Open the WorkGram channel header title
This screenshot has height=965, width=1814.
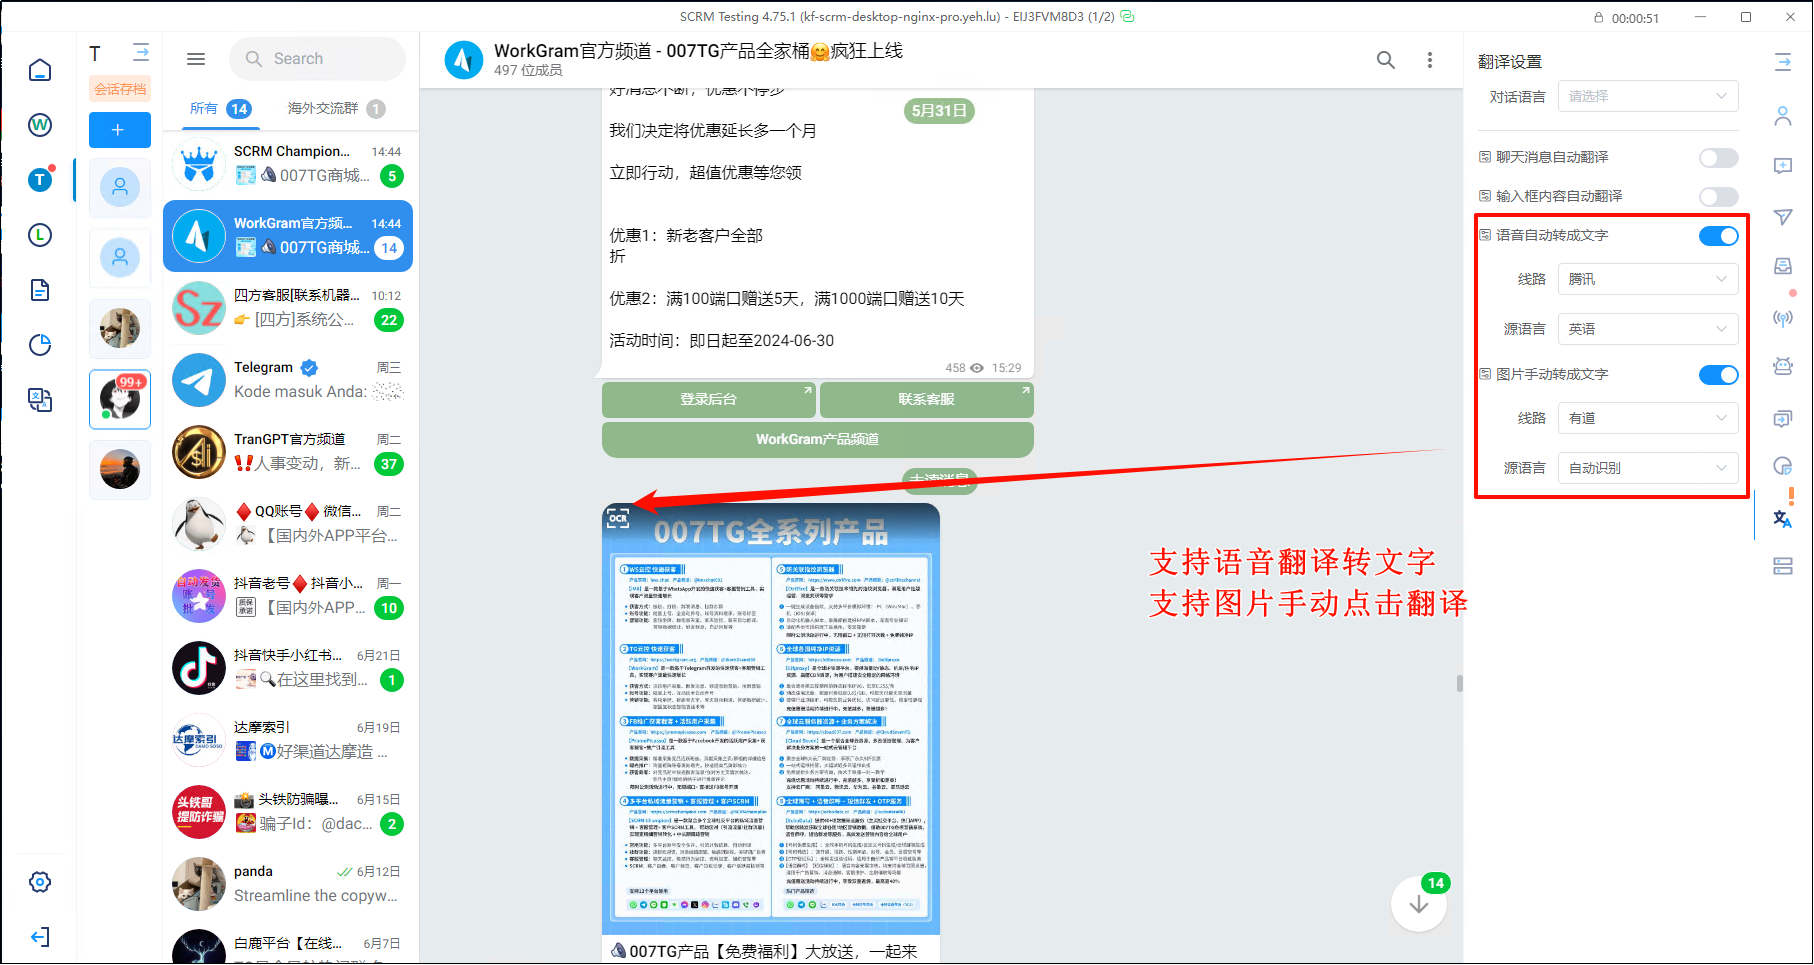pyautogui.click(x=698, y=51)
